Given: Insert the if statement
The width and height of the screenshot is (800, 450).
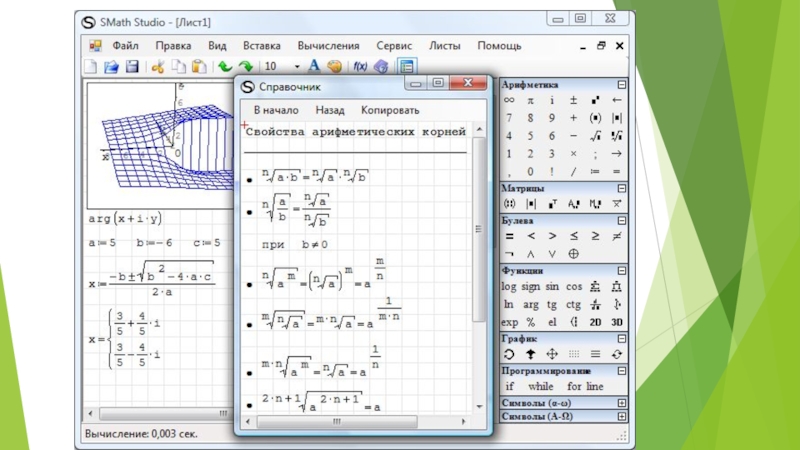Looking at the screenshot, I should click(x=509, y=386).
